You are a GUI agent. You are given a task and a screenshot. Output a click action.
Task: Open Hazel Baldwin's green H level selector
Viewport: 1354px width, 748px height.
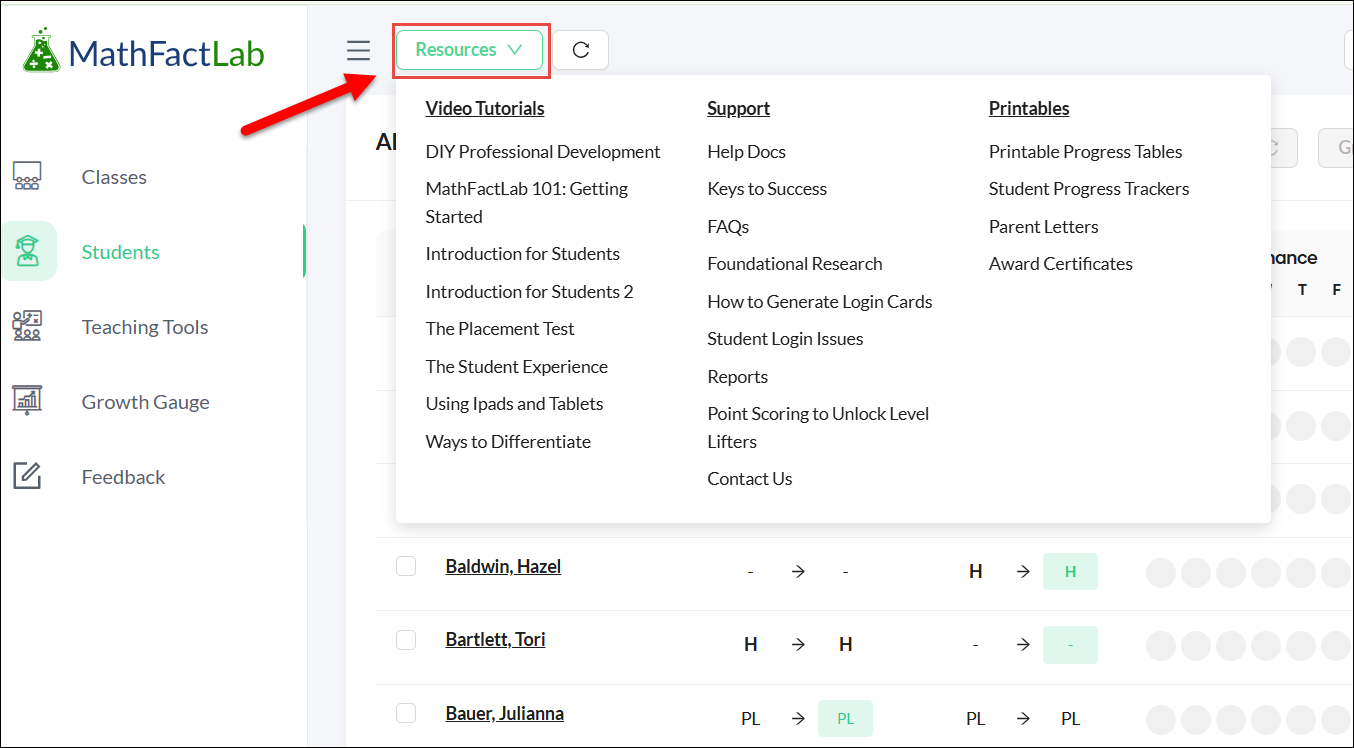tap(1070, 572)
